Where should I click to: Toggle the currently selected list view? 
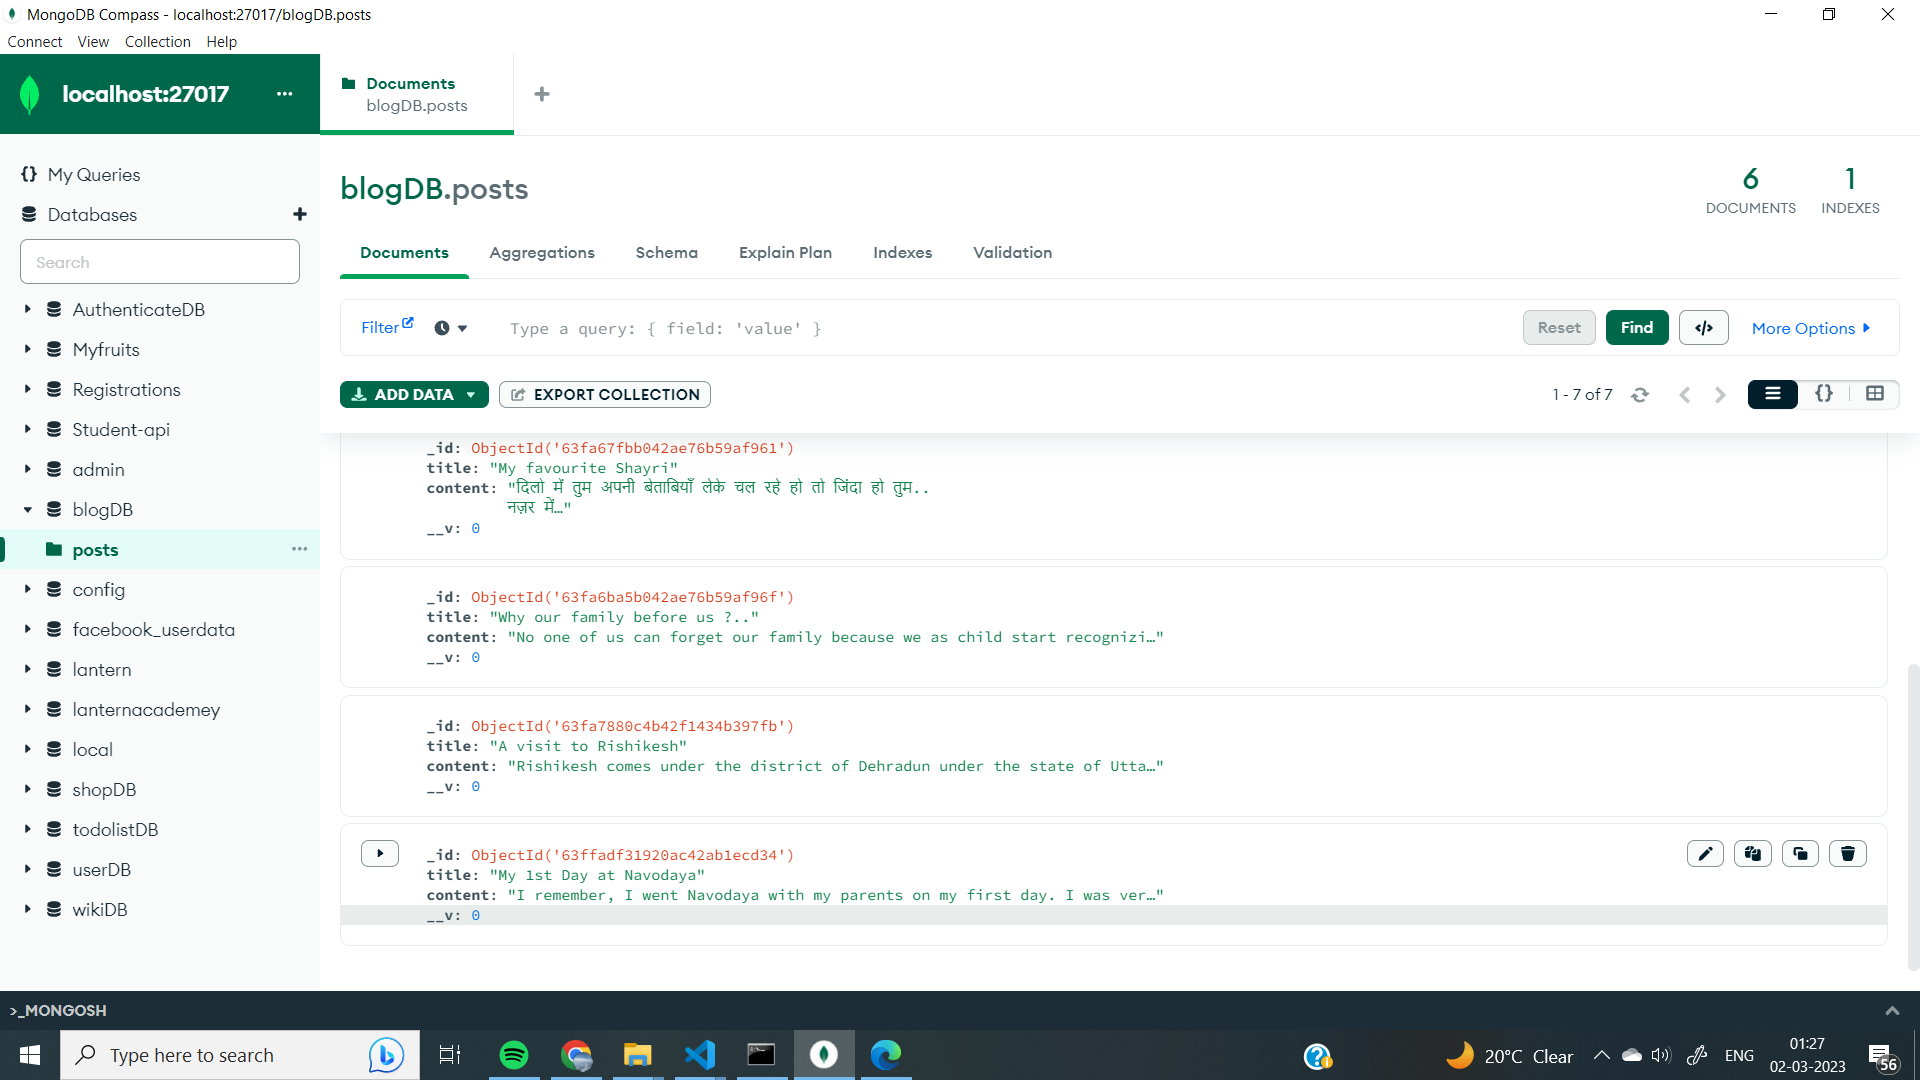(1772, 394)
